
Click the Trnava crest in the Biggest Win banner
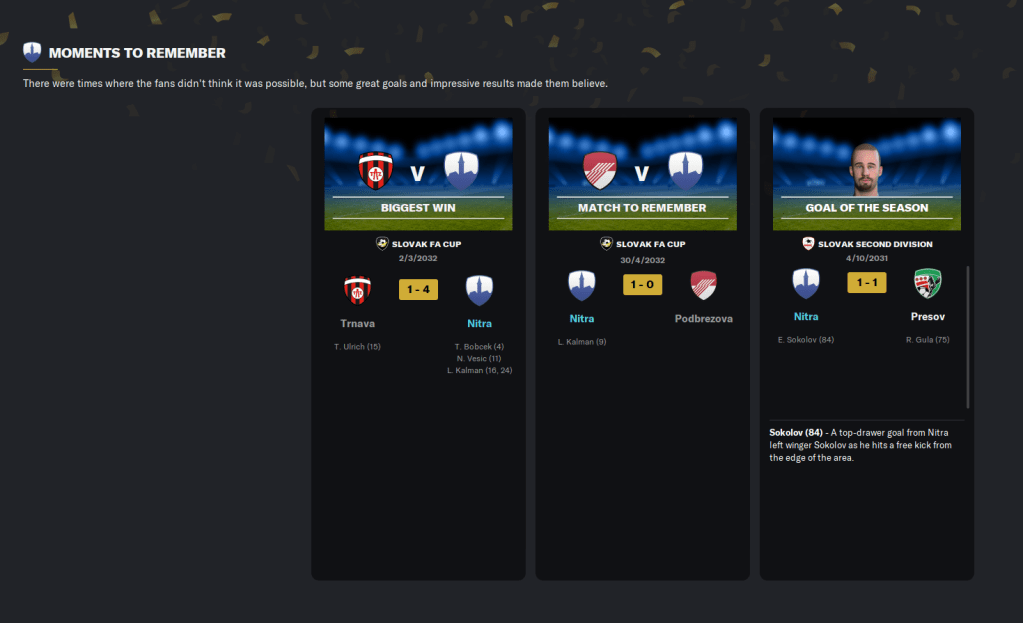coord(376,171)
